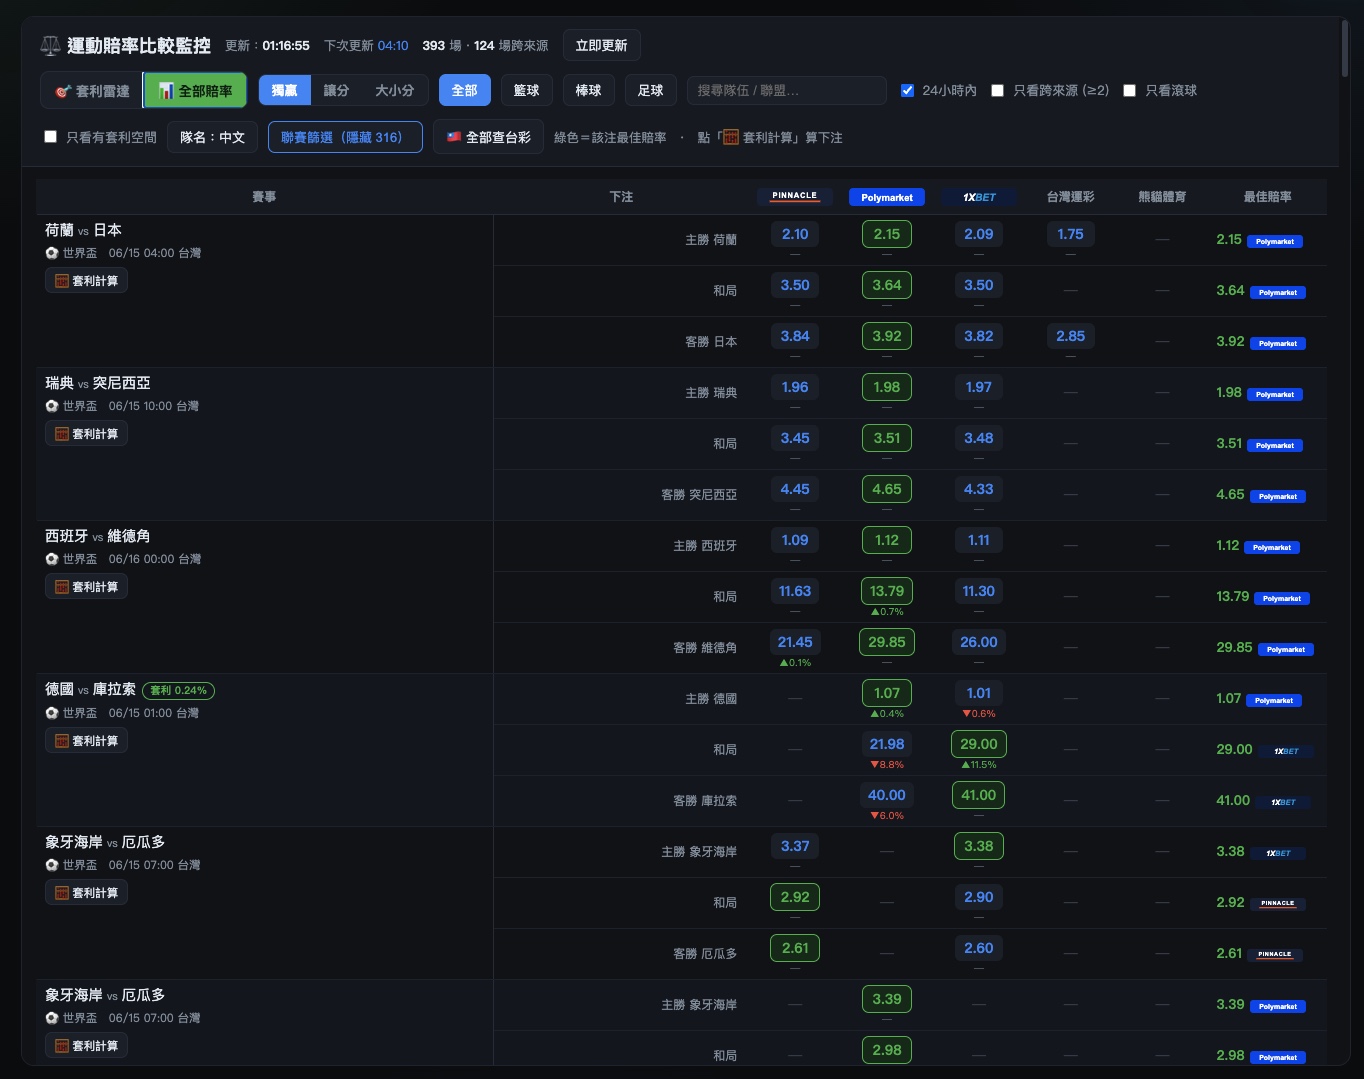Image resolution: width=1364 pixels, height=1079 pixels.
Task: Click Pinnacle odds 11.63 西班牙 draw
Action: tap(795, 591)
